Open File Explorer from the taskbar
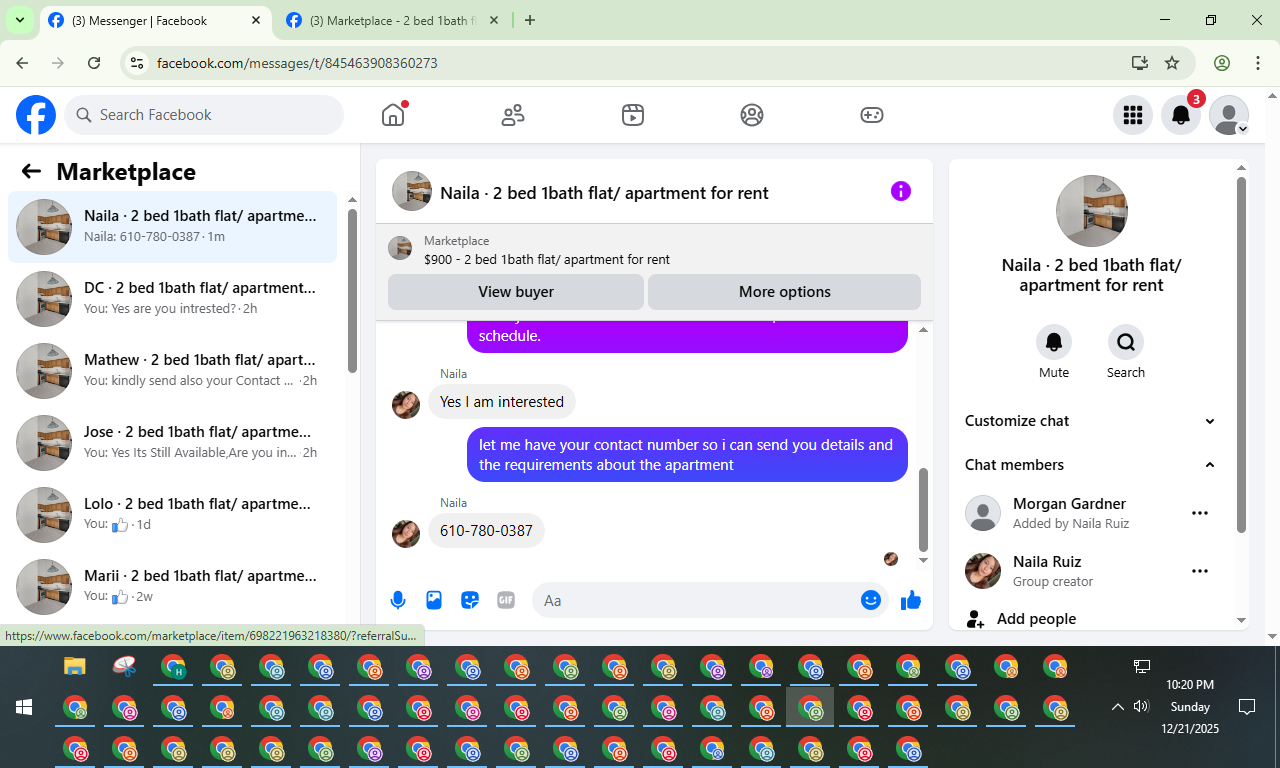The image size is (1280, 768). [x=75, y=666]
